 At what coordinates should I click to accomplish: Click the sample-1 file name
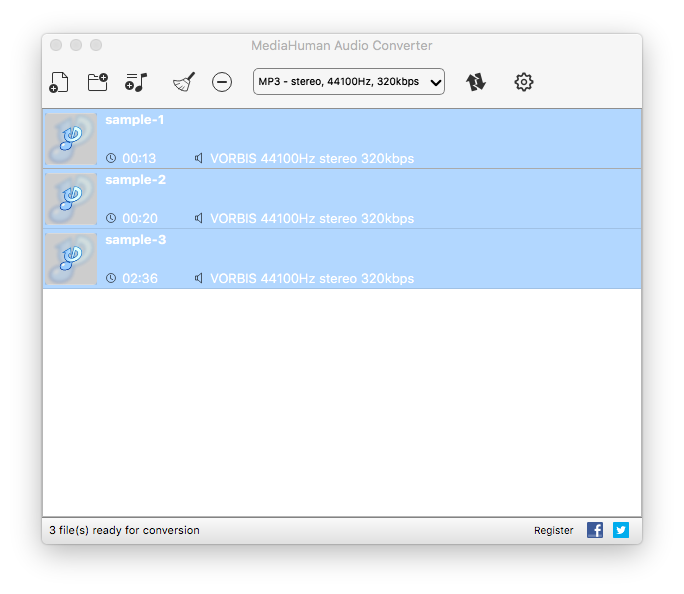pos(134,119)
